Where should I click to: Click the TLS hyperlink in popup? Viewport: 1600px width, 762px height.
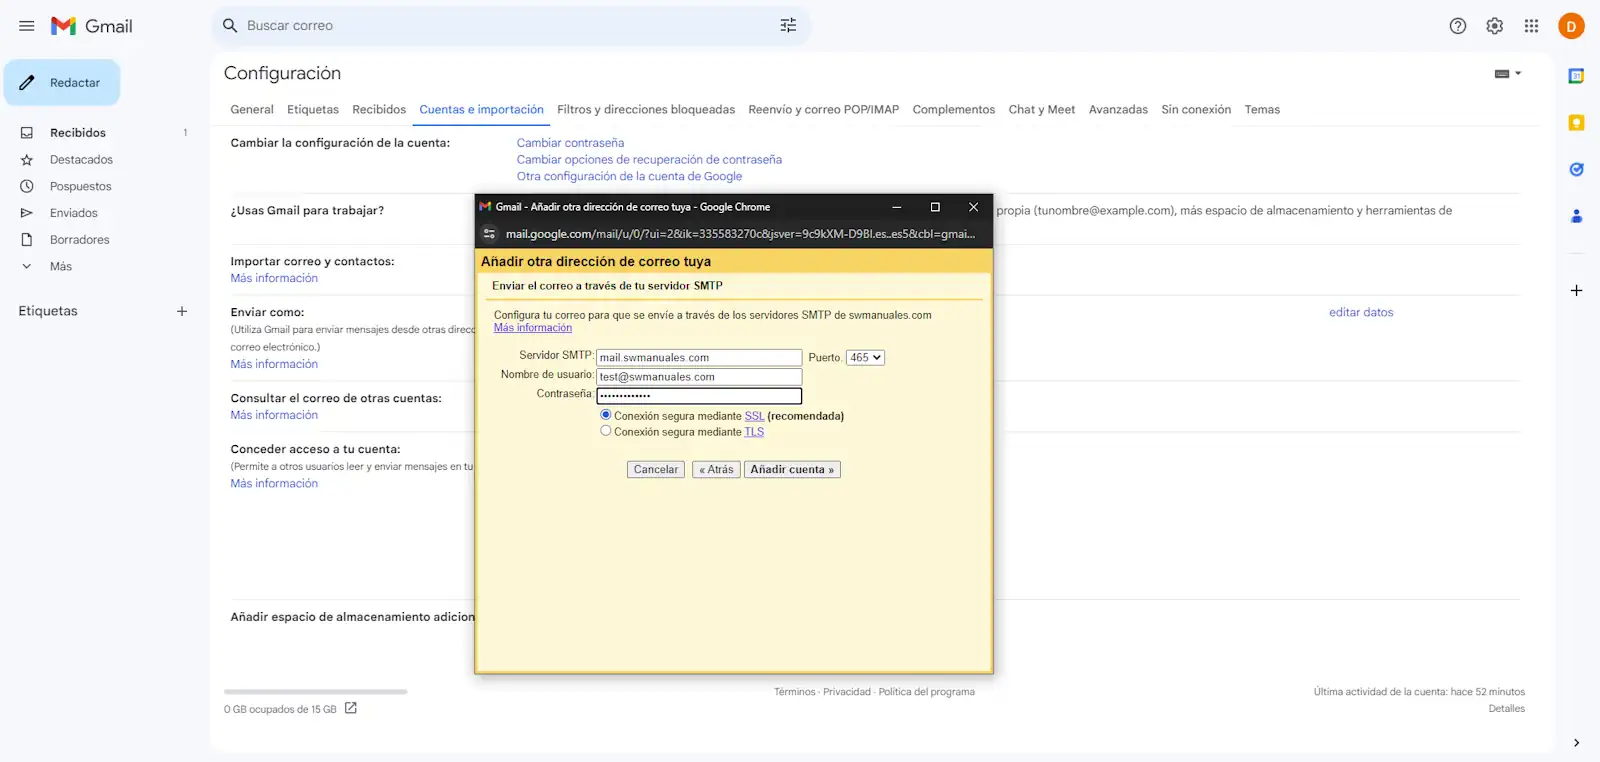coord(754,432)
